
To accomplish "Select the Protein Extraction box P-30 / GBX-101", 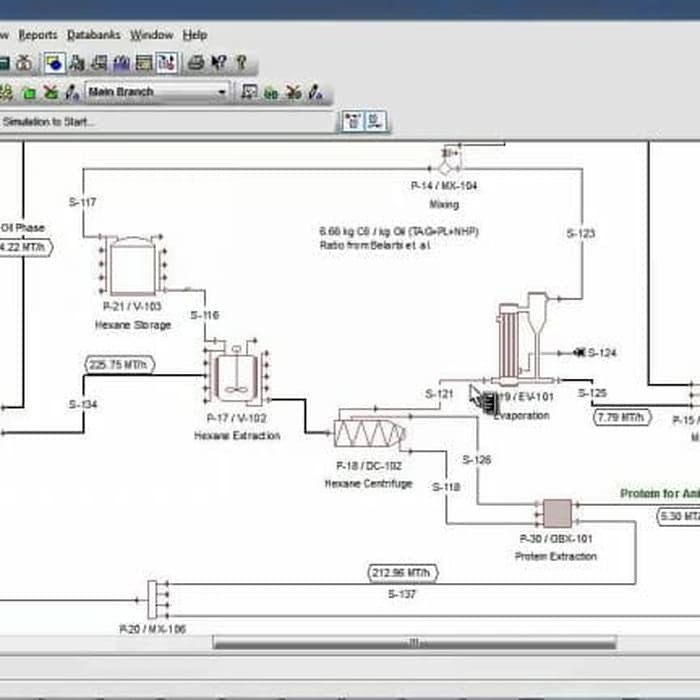I will 557,513.
